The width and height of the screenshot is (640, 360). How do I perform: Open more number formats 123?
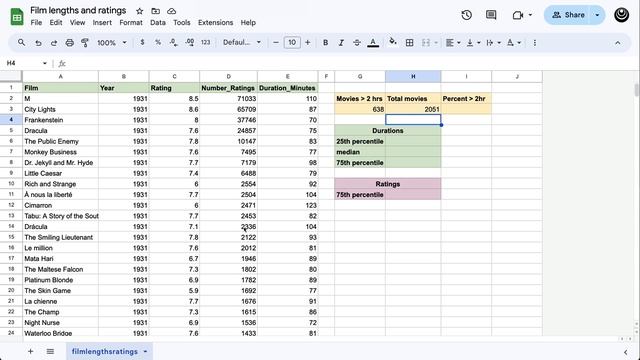(205, 42)
